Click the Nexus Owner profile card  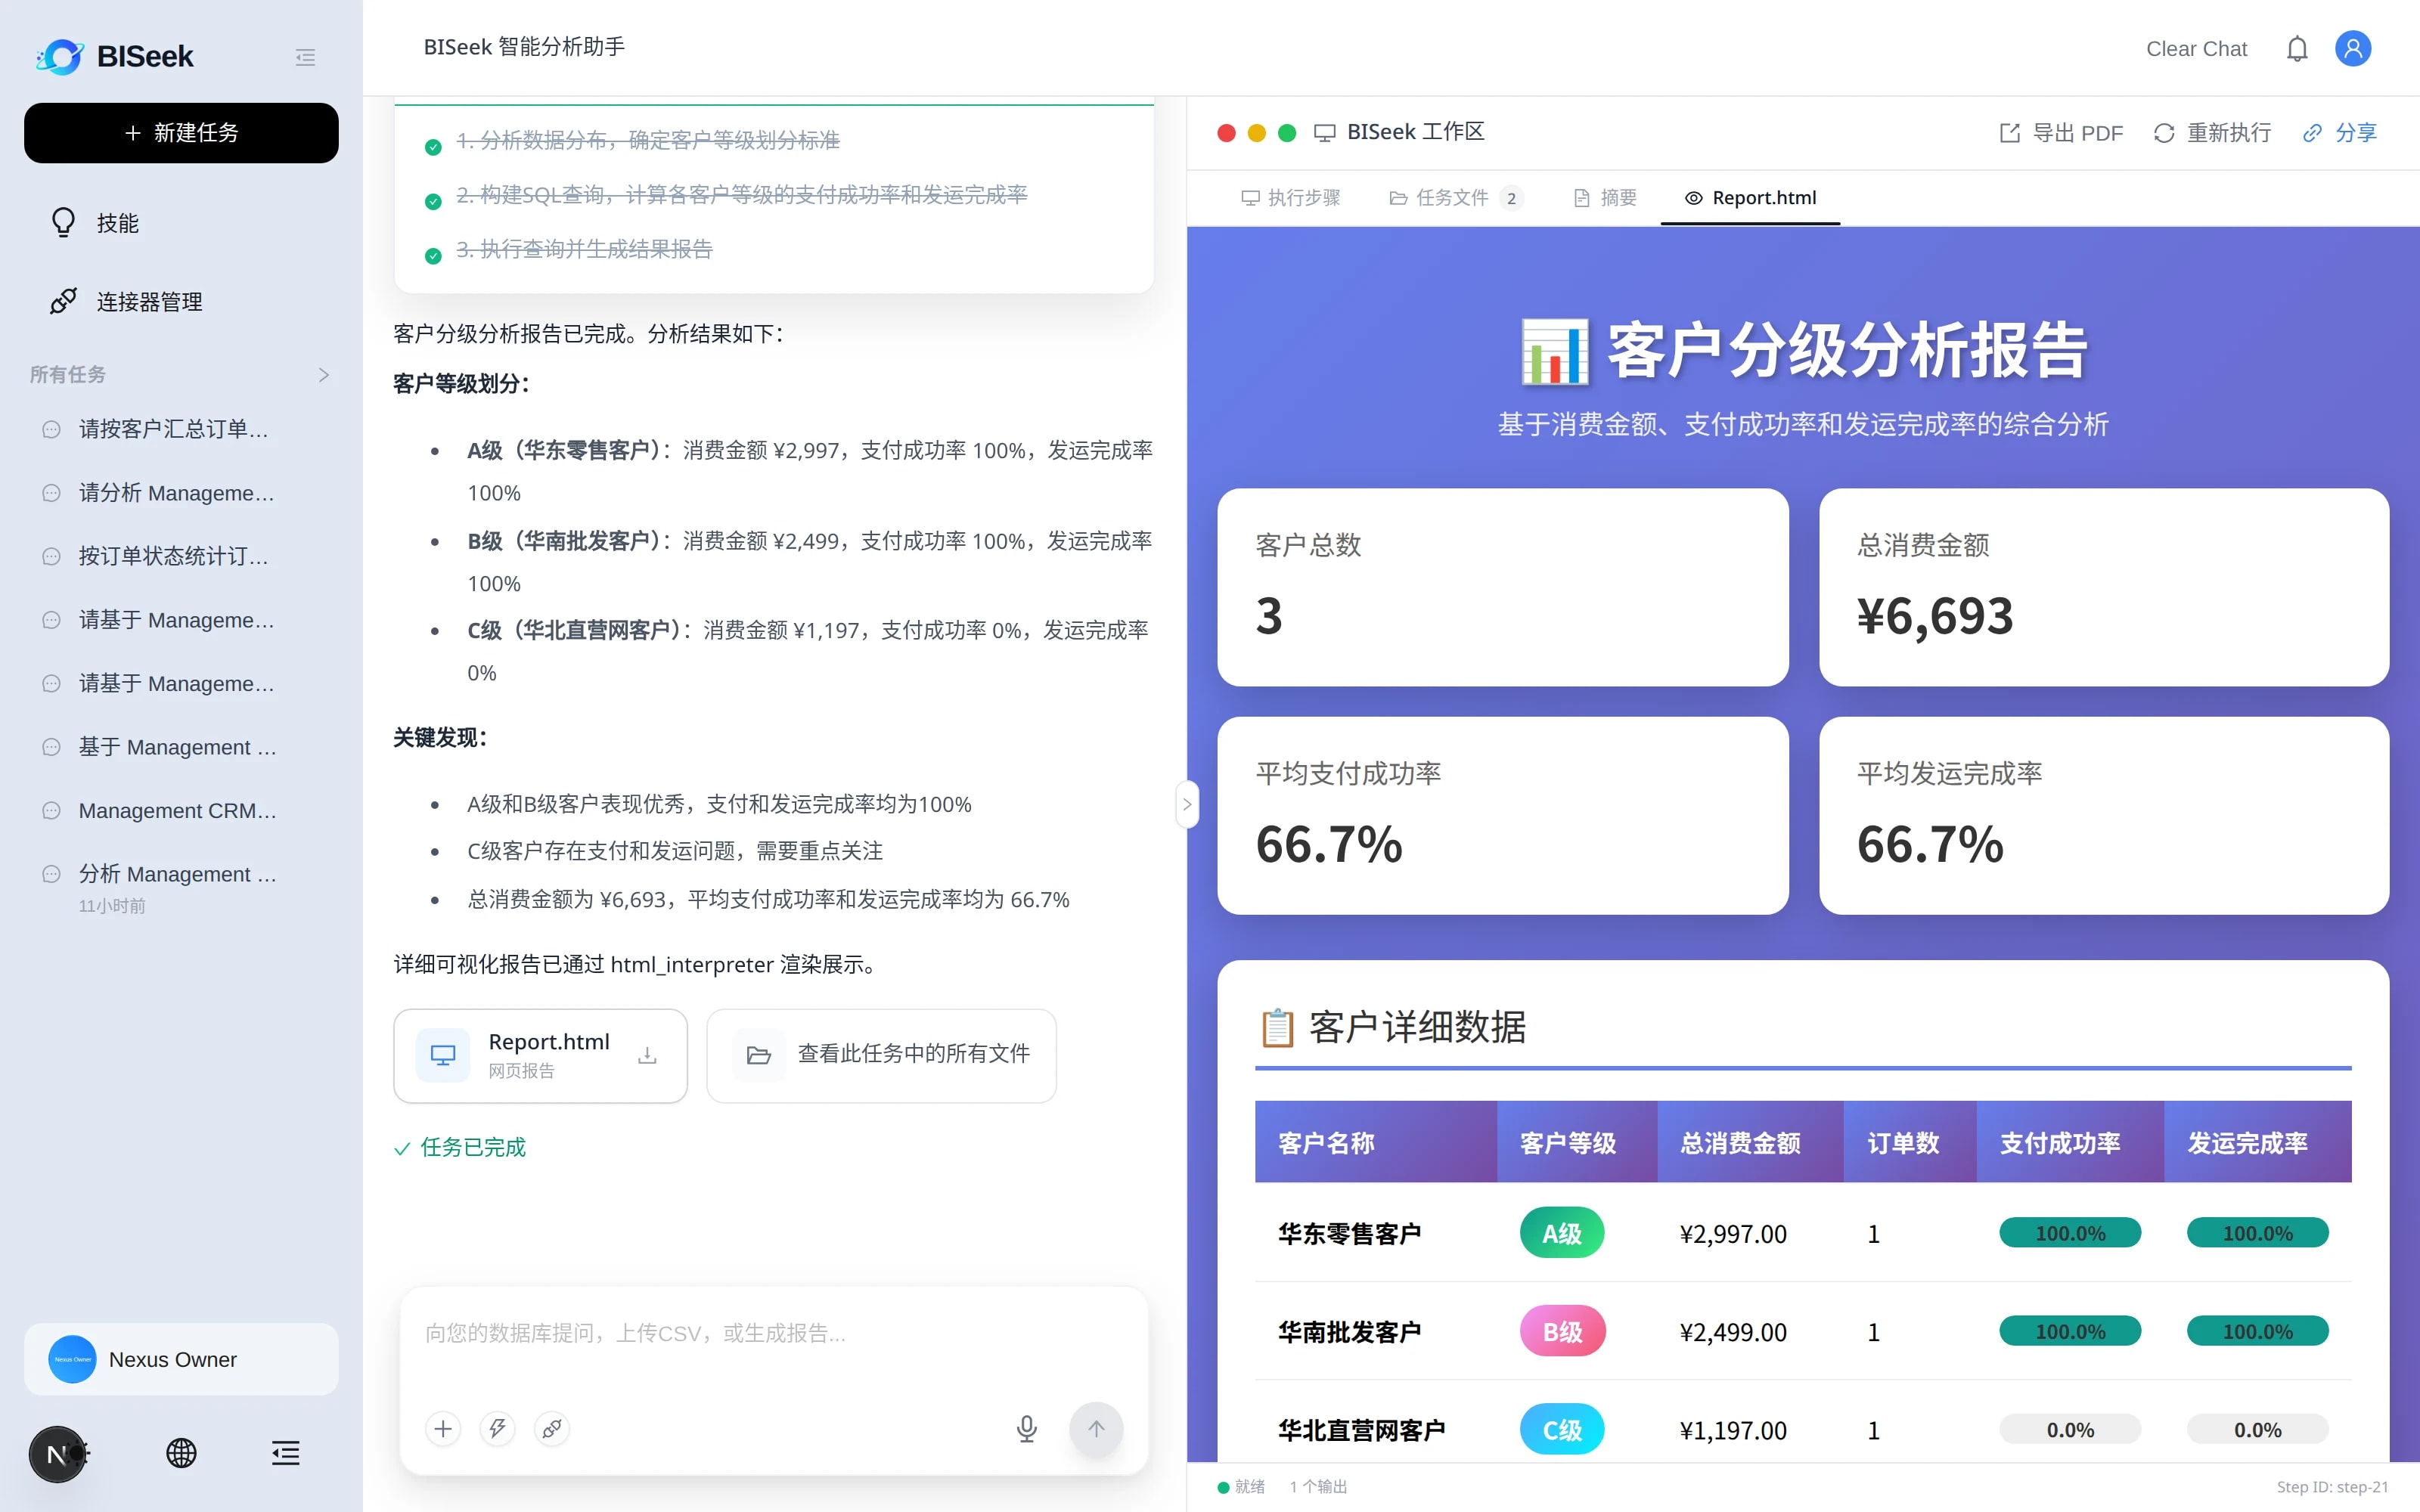click(181, 1359)
